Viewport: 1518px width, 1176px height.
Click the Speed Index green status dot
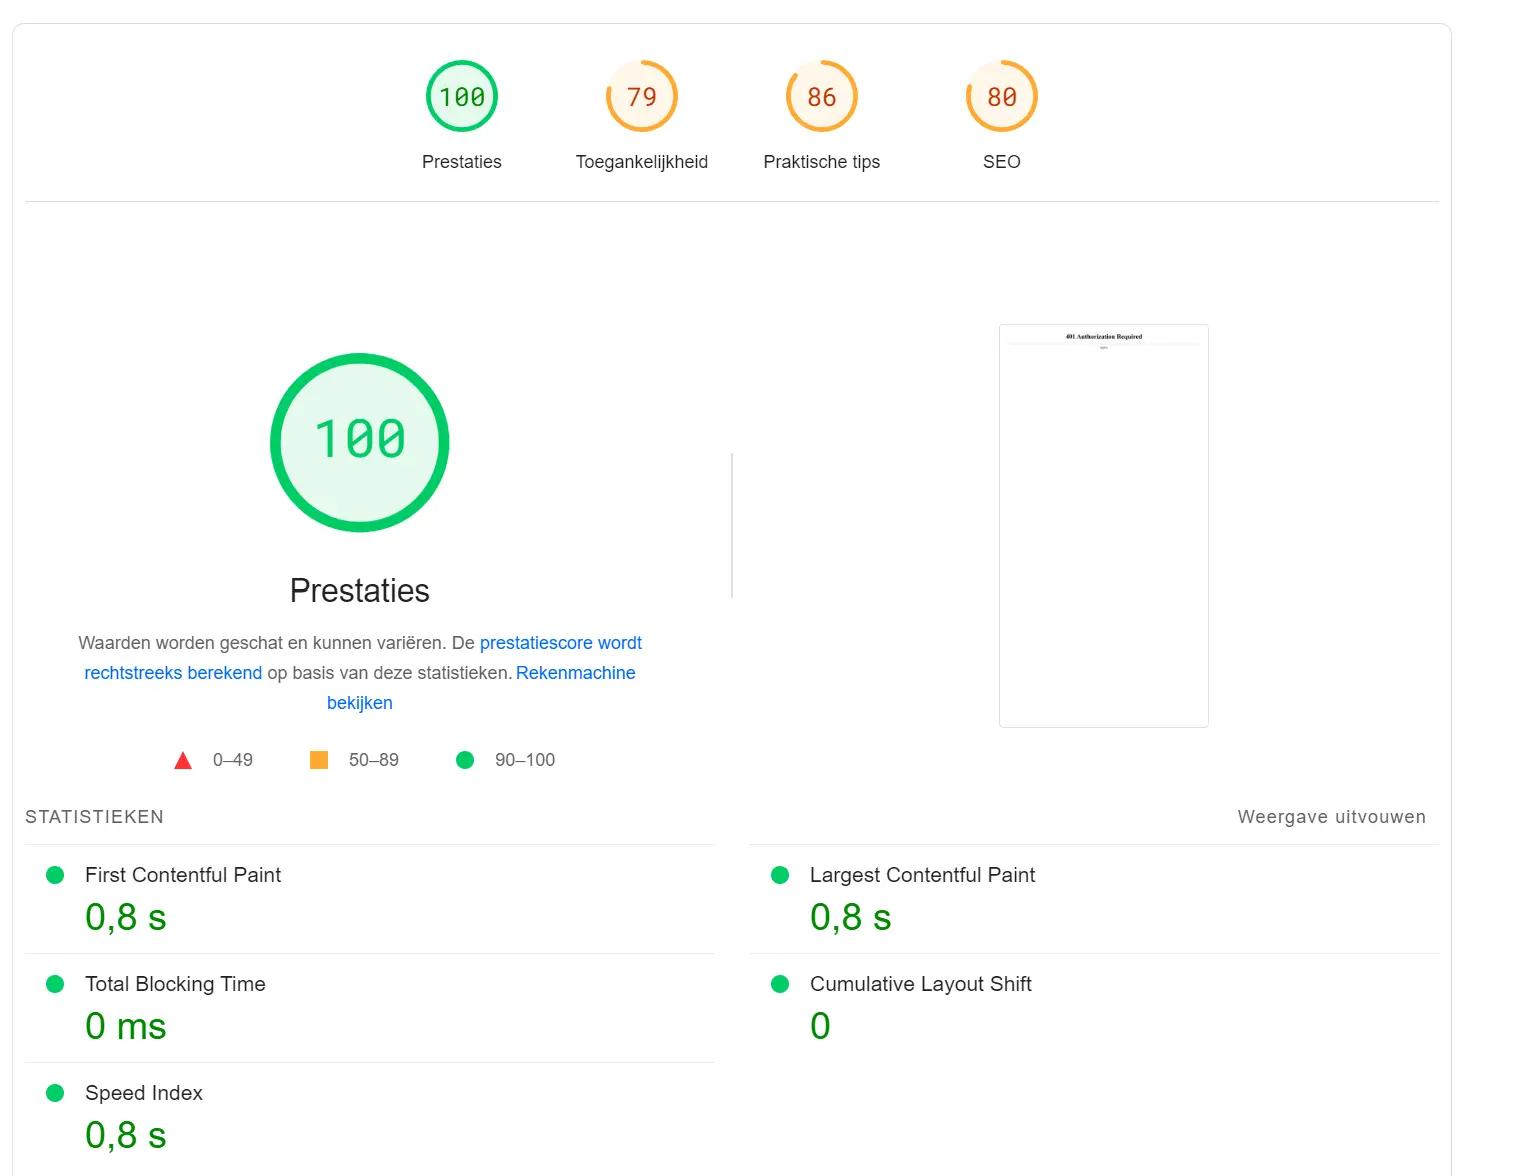point(55,1093)
